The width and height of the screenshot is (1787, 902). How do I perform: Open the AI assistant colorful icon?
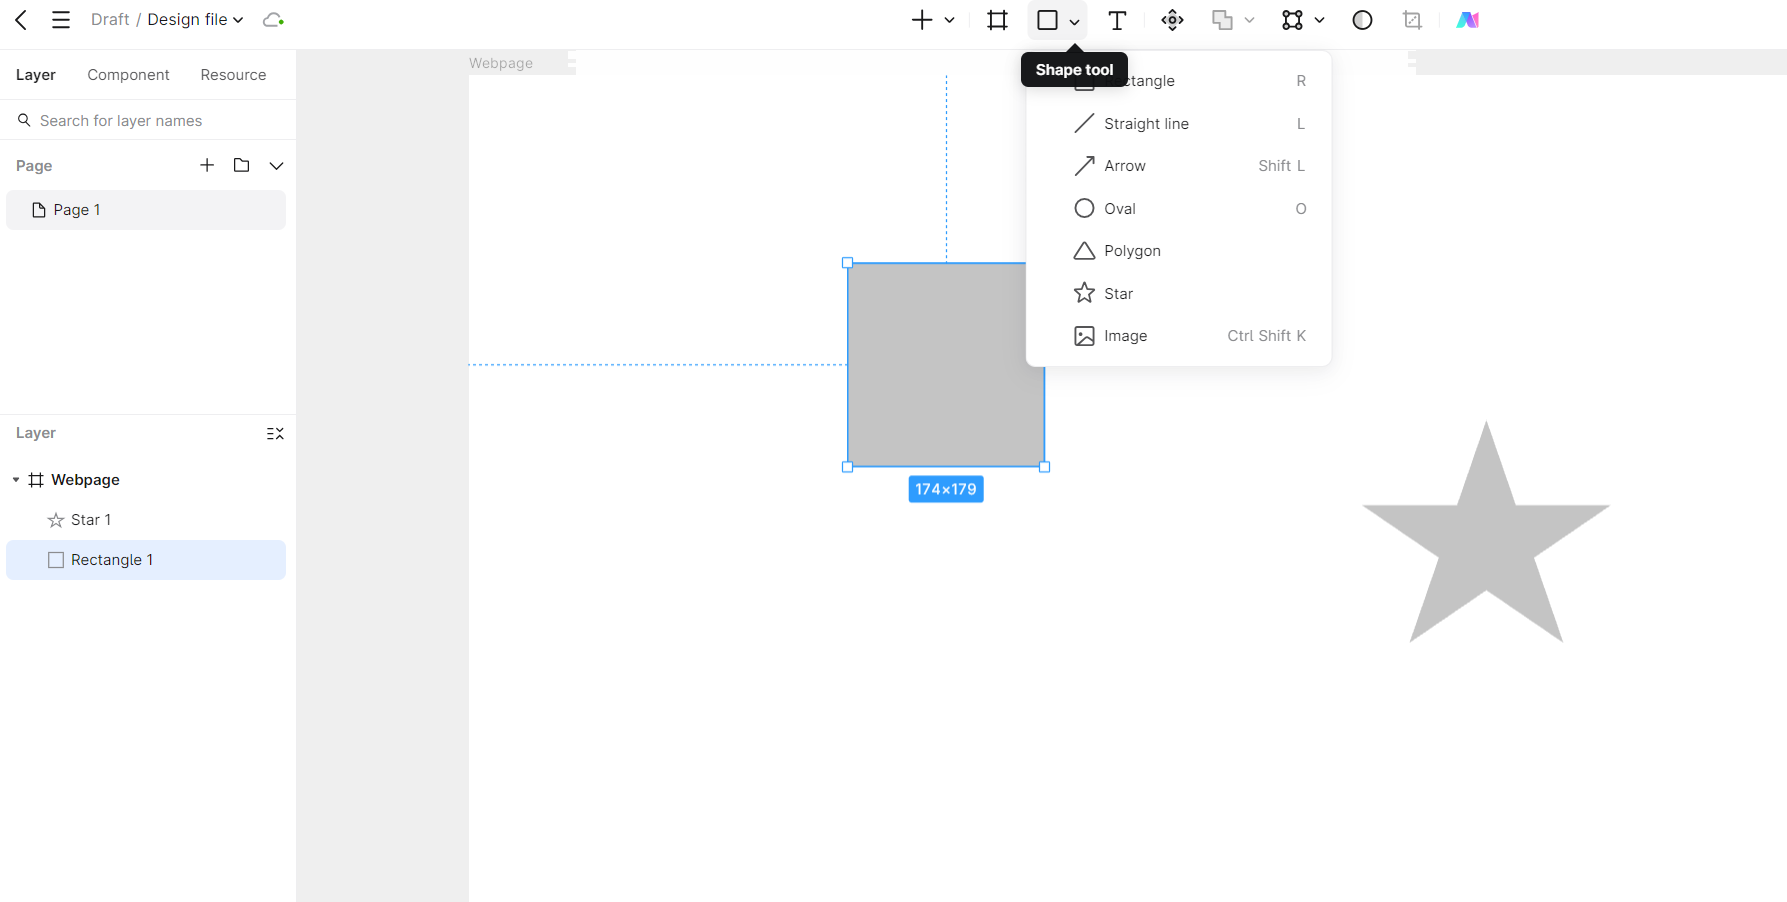pyautogui.click(x=1467, y=20)
